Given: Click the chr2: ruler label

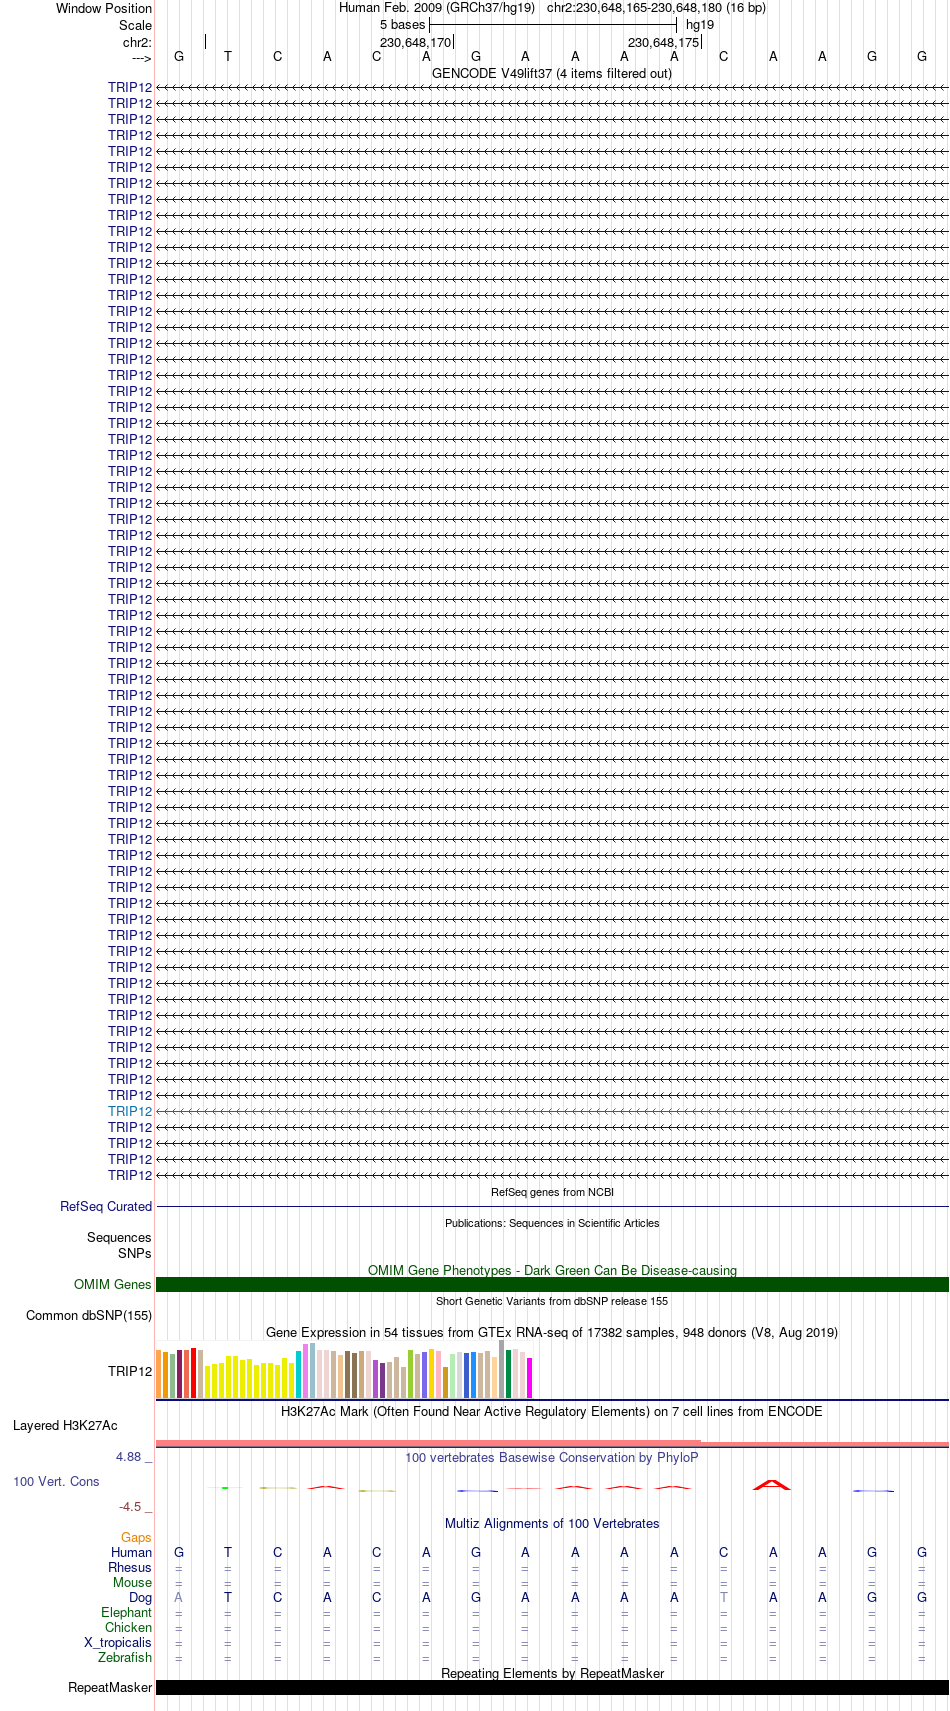Looking at the screenshot, I should pyautogui.click(x=137, y=42).
